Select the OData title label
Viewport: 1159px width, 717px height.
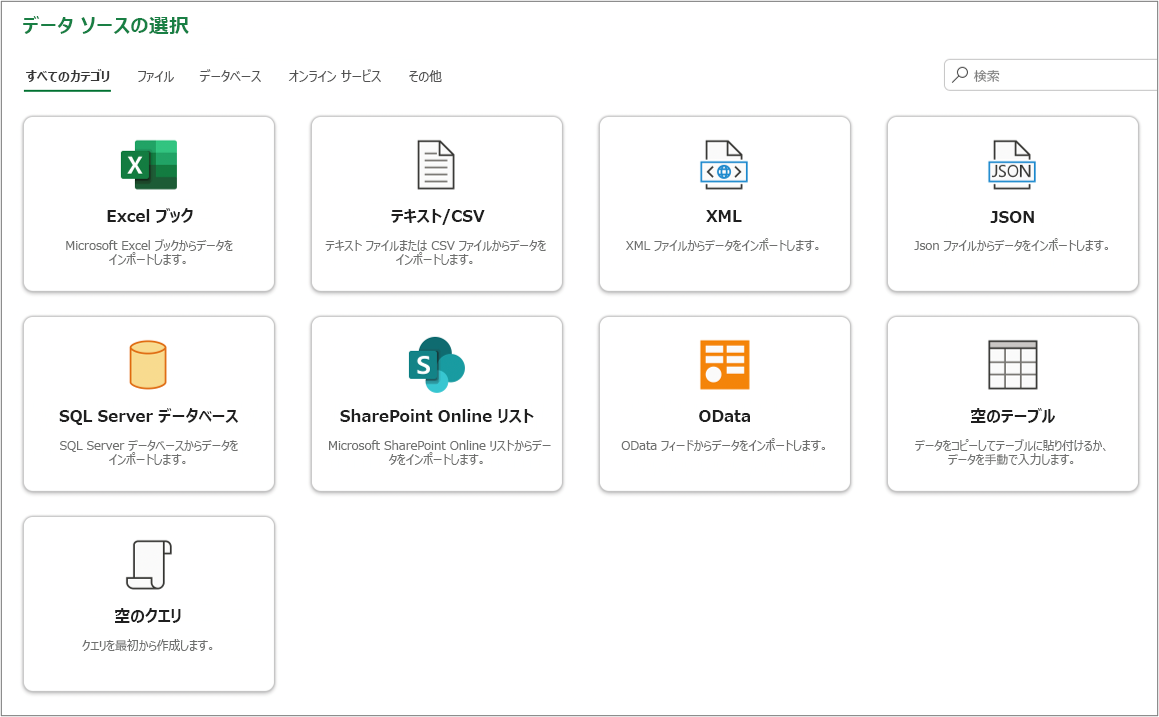724,416
